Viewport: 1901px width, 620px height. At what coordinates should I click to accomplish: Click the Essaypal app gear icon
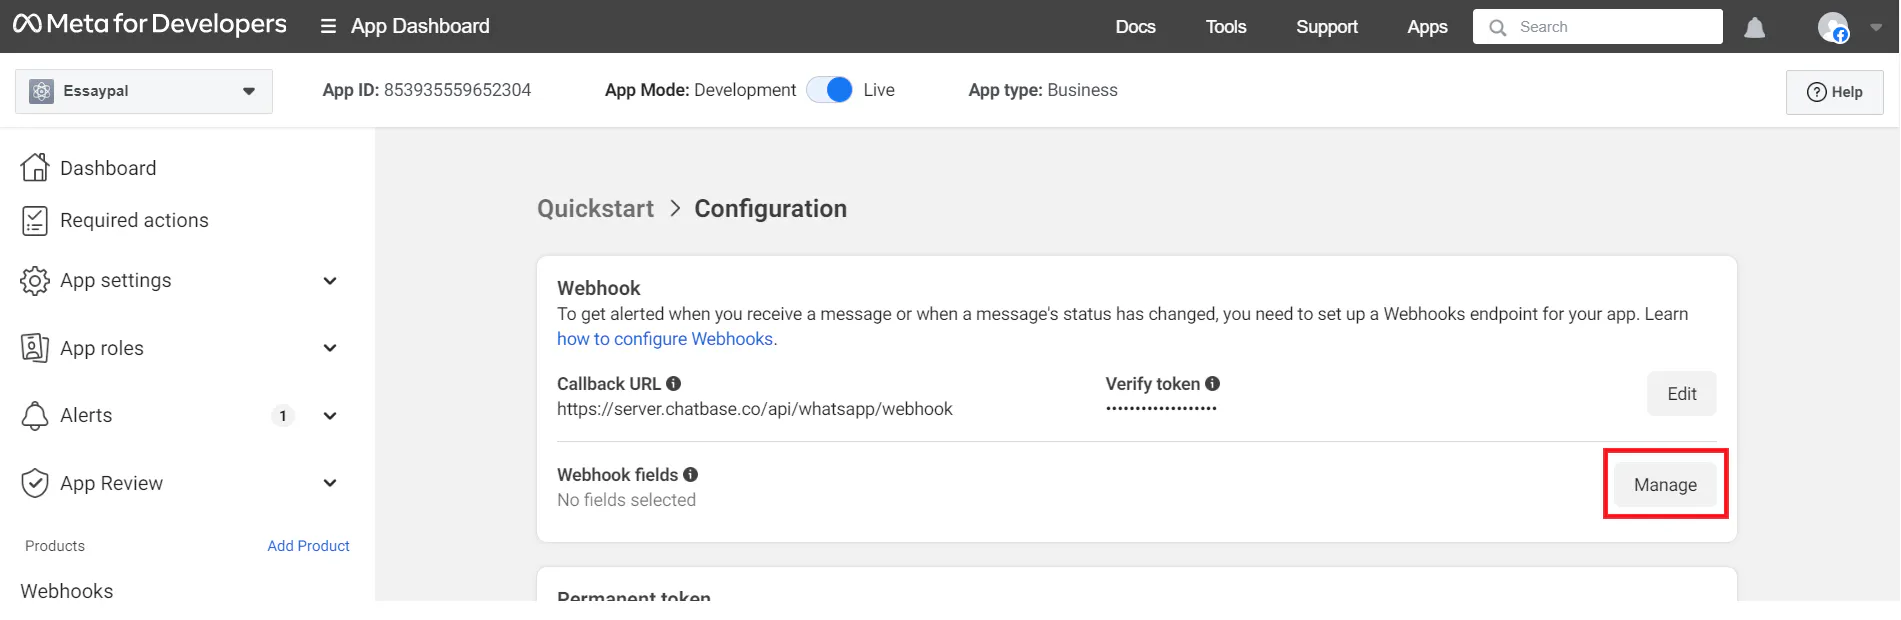[x=41, y=91]
